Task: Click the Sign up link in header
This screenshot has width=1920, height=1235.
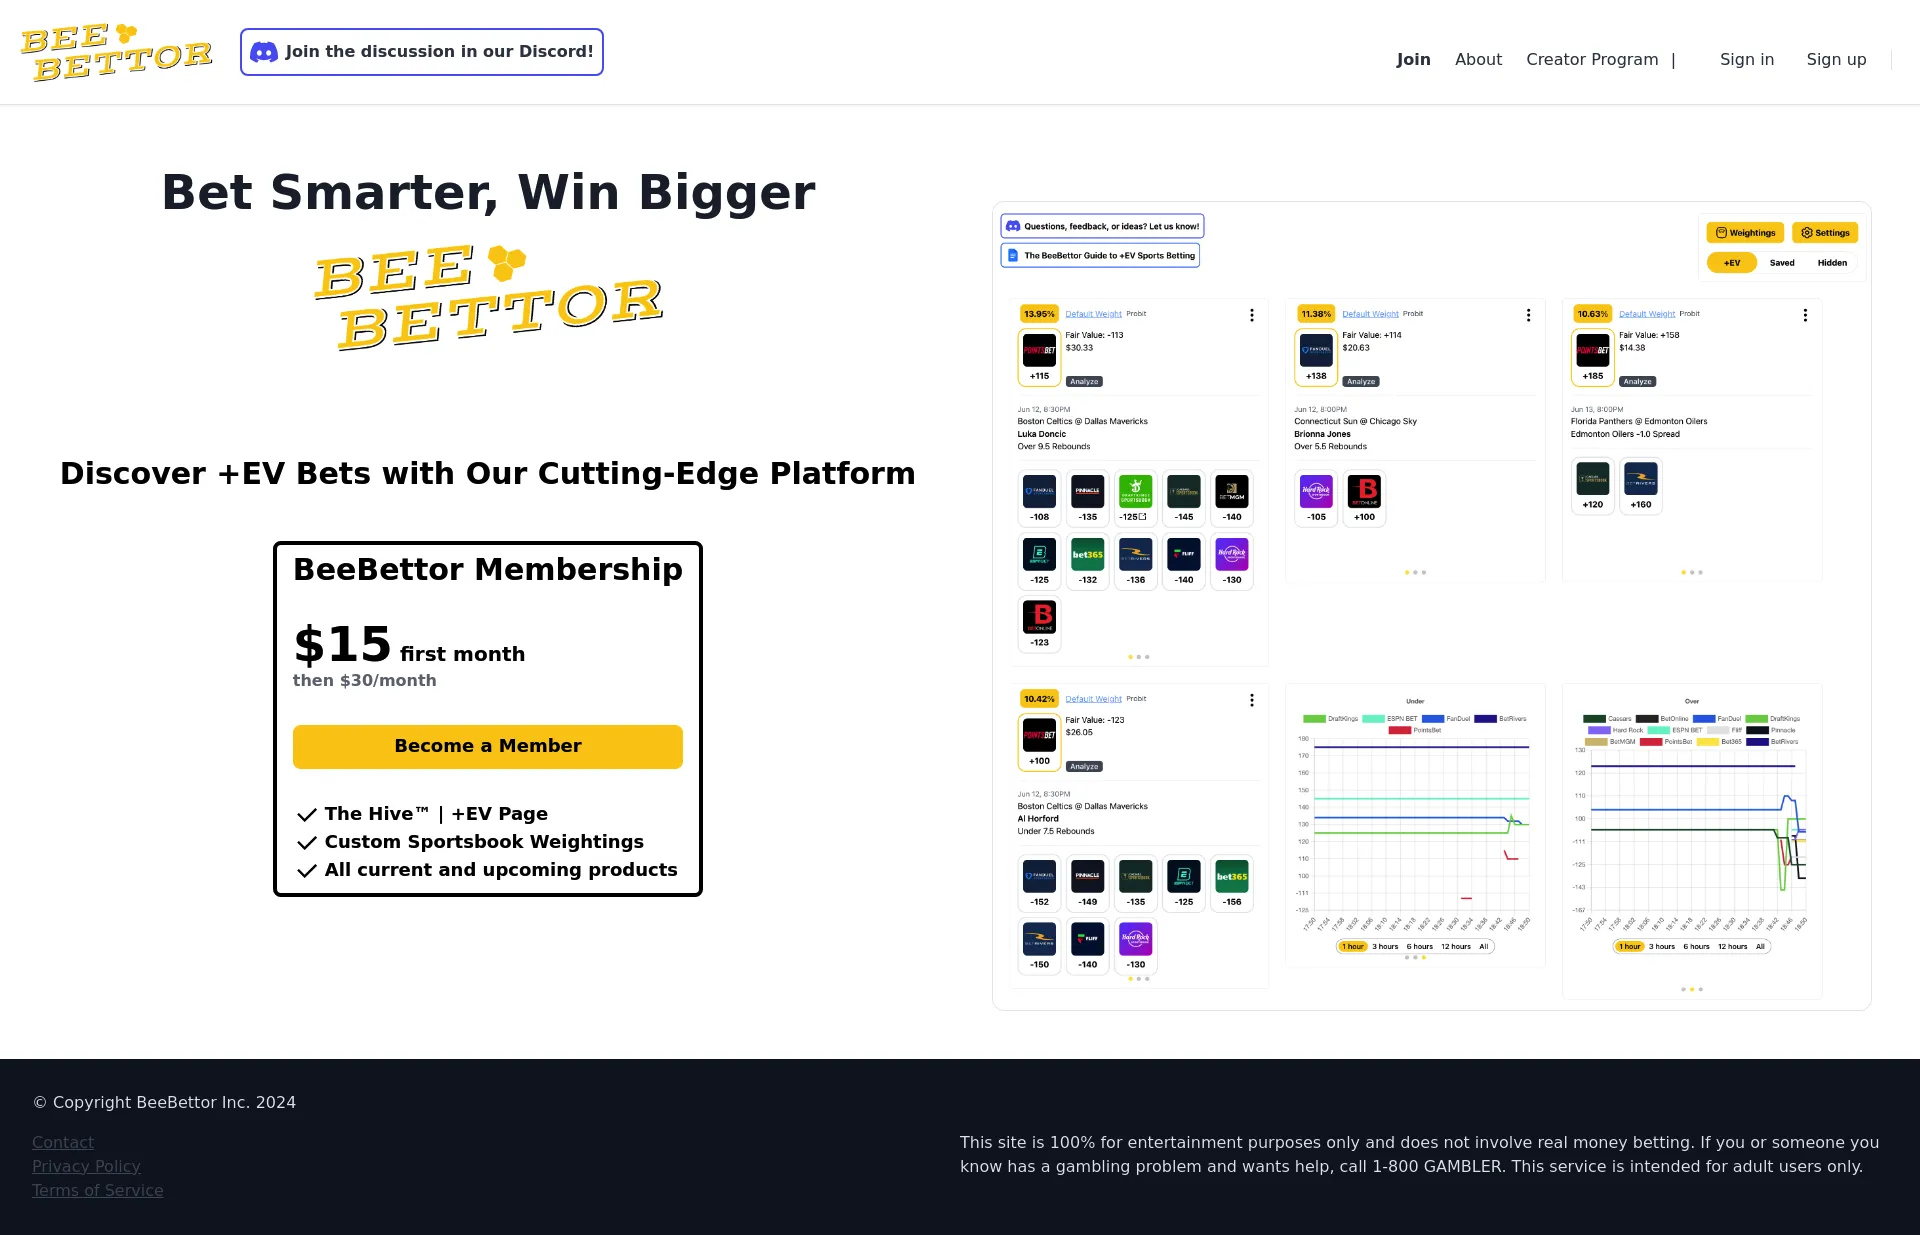Action: pyautogui.click(x=1836, y=59)
